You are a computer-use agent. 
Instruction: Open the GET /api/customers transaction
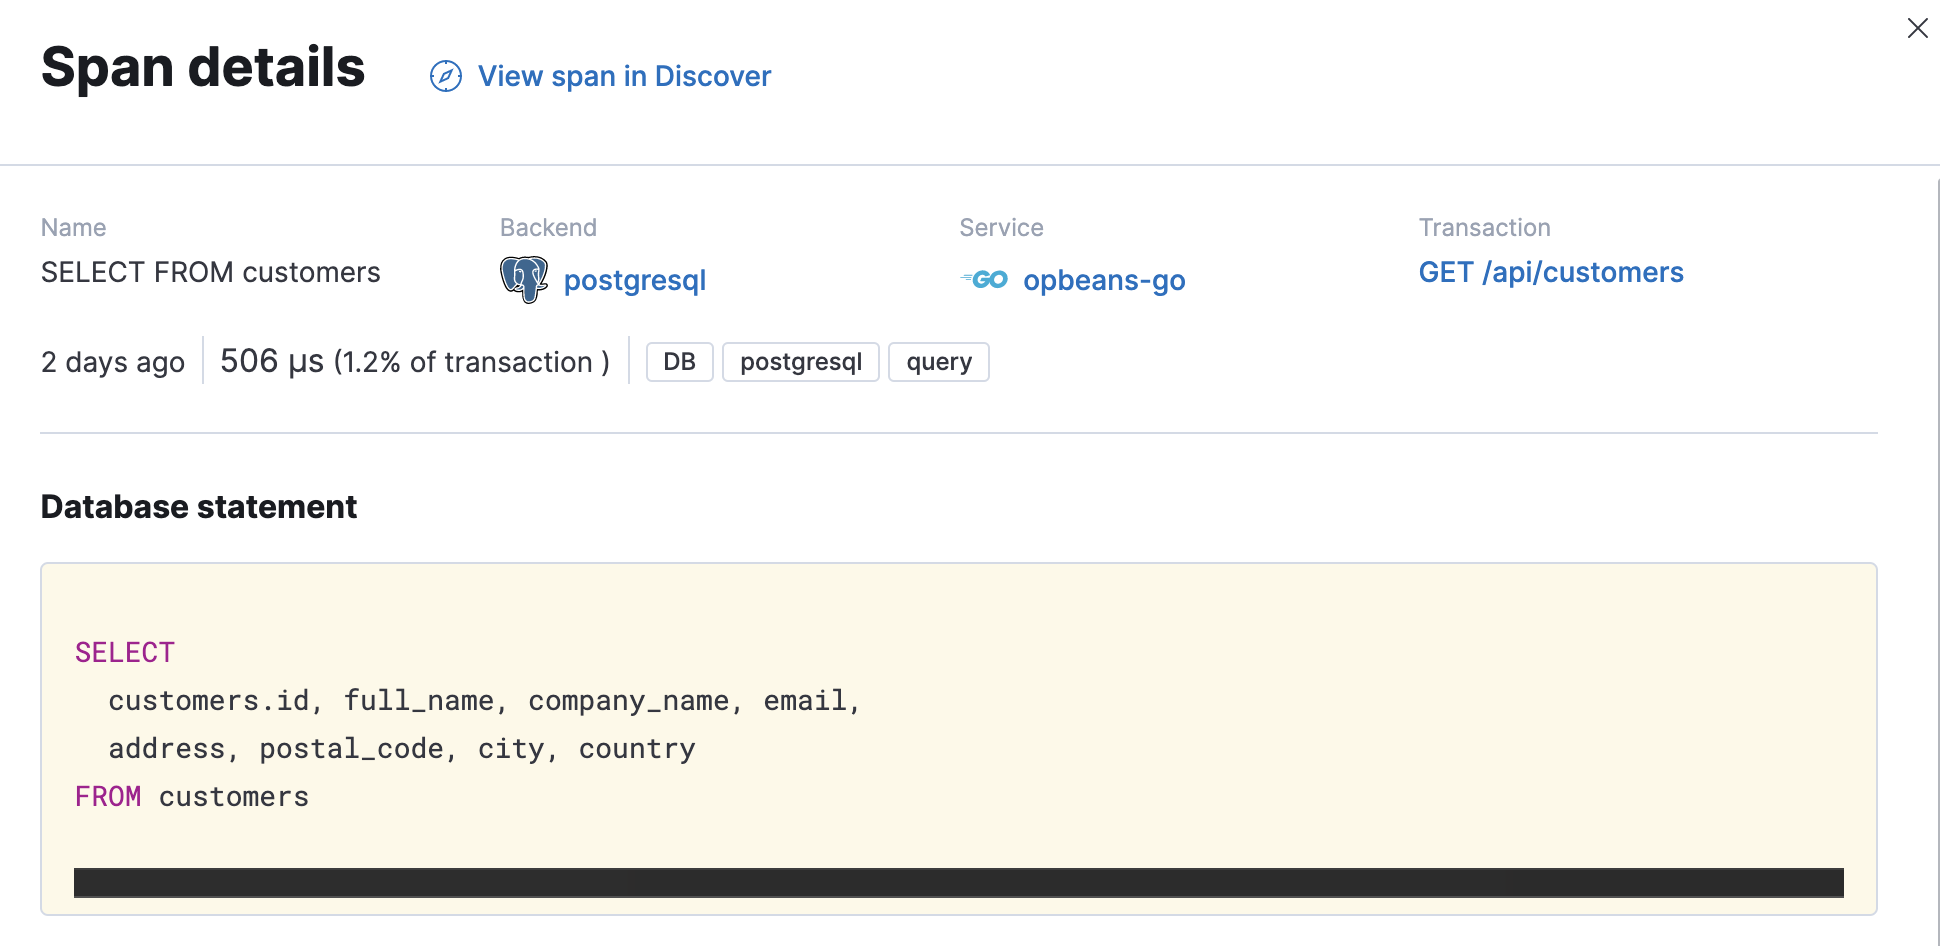point(1551,271)
